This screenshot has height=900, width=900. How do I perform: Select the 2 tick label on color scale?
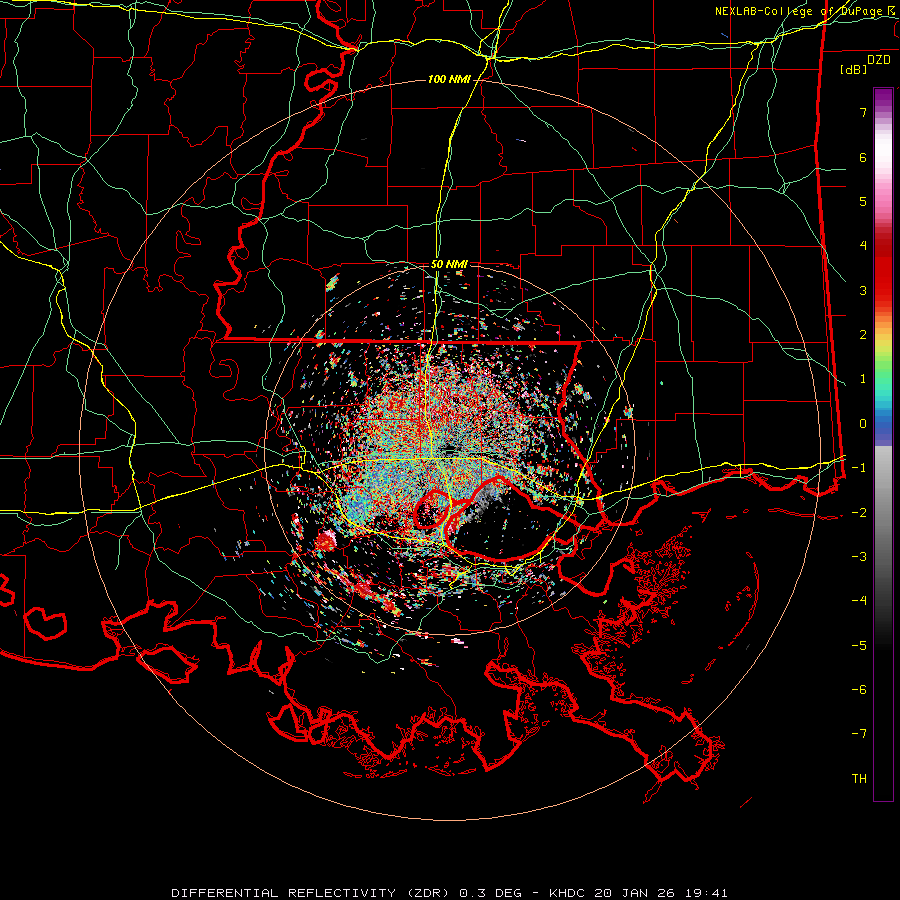coord(863,335)
